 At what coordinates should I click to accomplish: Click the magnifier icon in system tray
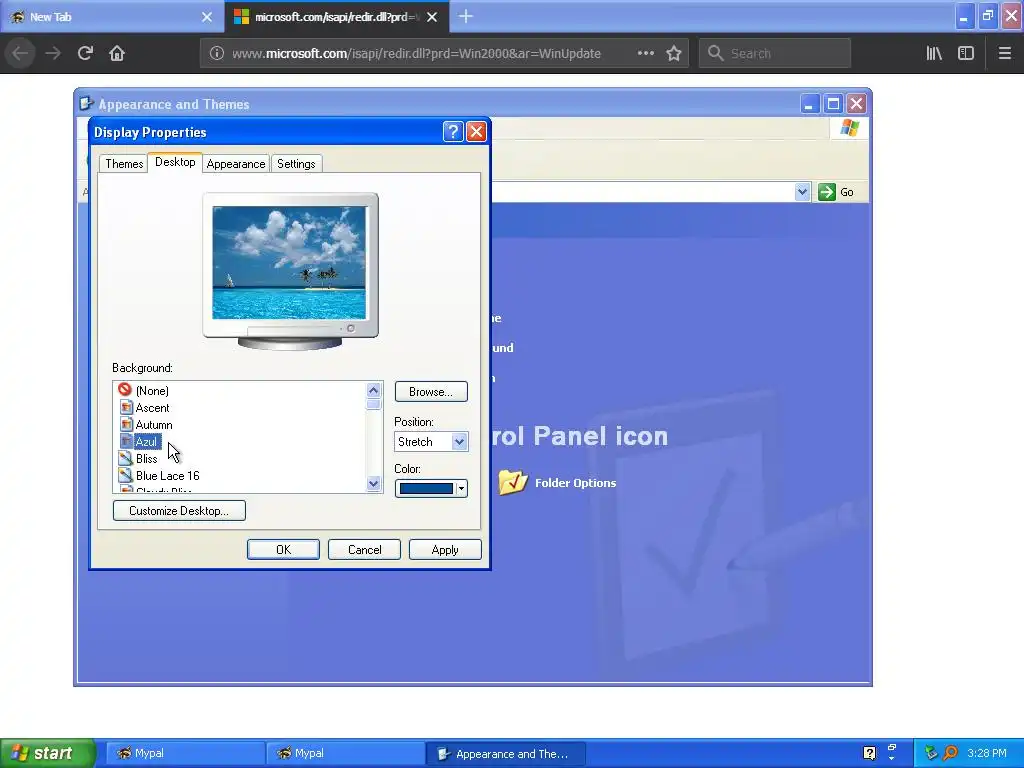pyautogui.click(x=950, y=753)
